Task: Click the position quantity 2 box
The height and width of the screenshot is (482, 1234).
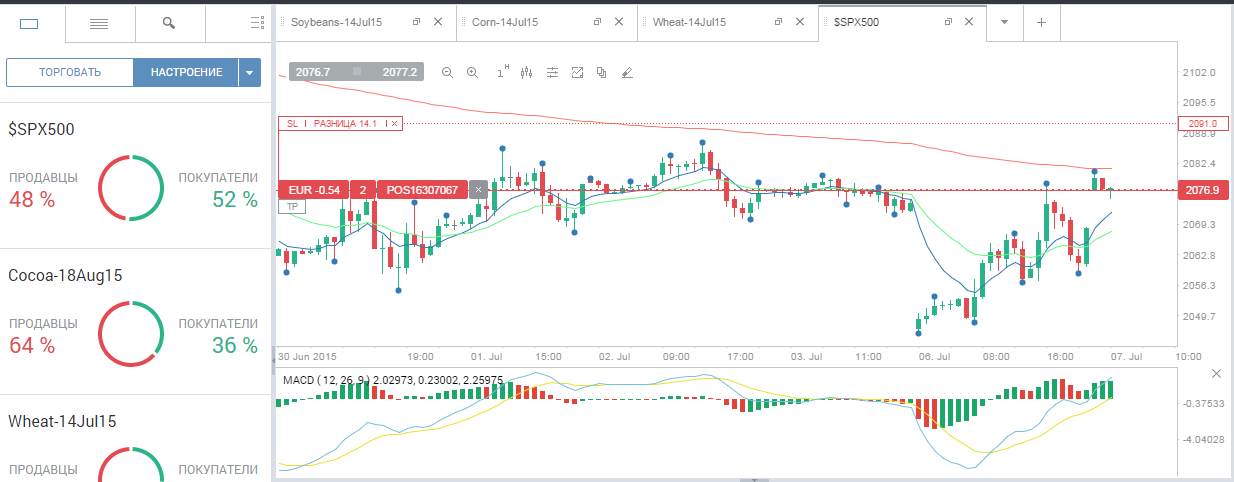Action: (x=362, y=189)
